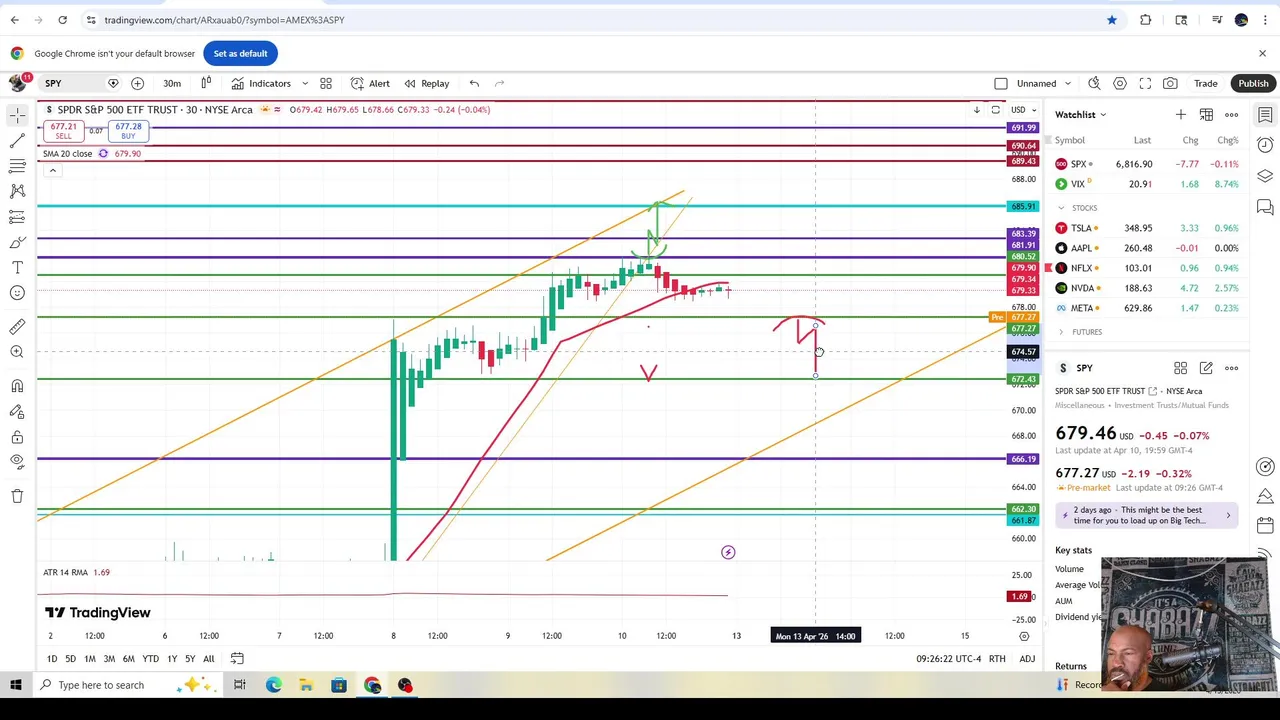Image resolution: width=1280 pixels, height=720 pixels.
Task: Toggle lock all drawing tools
Action: [17, 437]
